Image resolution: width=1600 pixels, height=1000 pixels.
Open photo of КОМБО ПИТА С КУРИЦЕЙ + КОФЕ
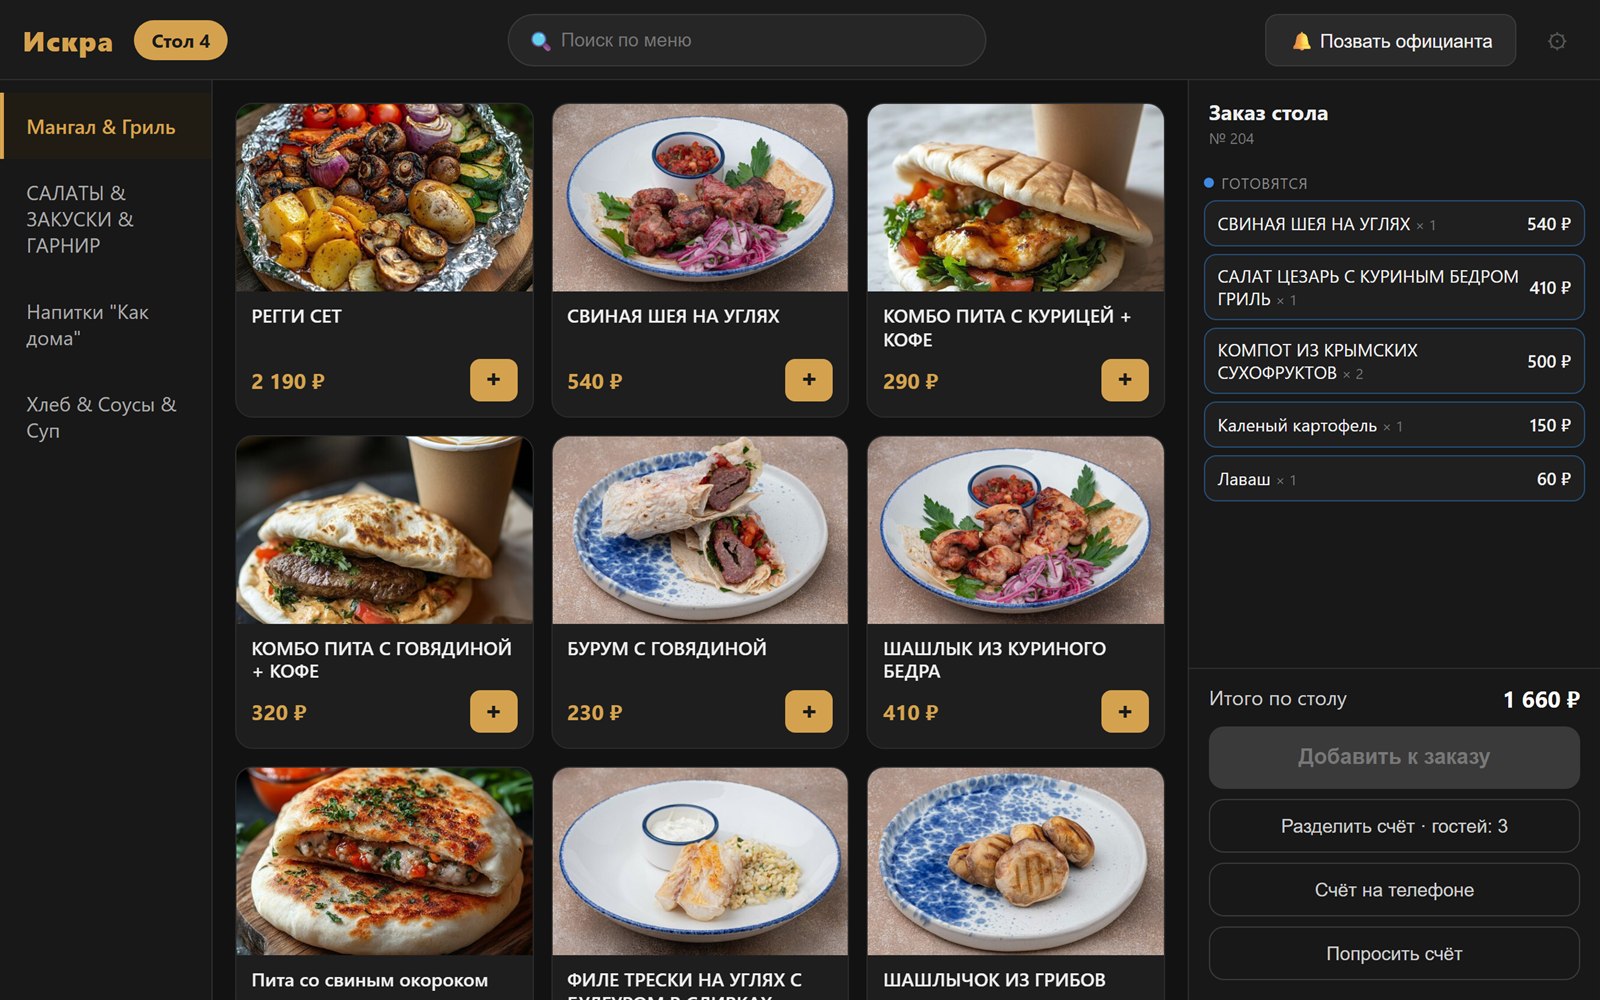1016,198
